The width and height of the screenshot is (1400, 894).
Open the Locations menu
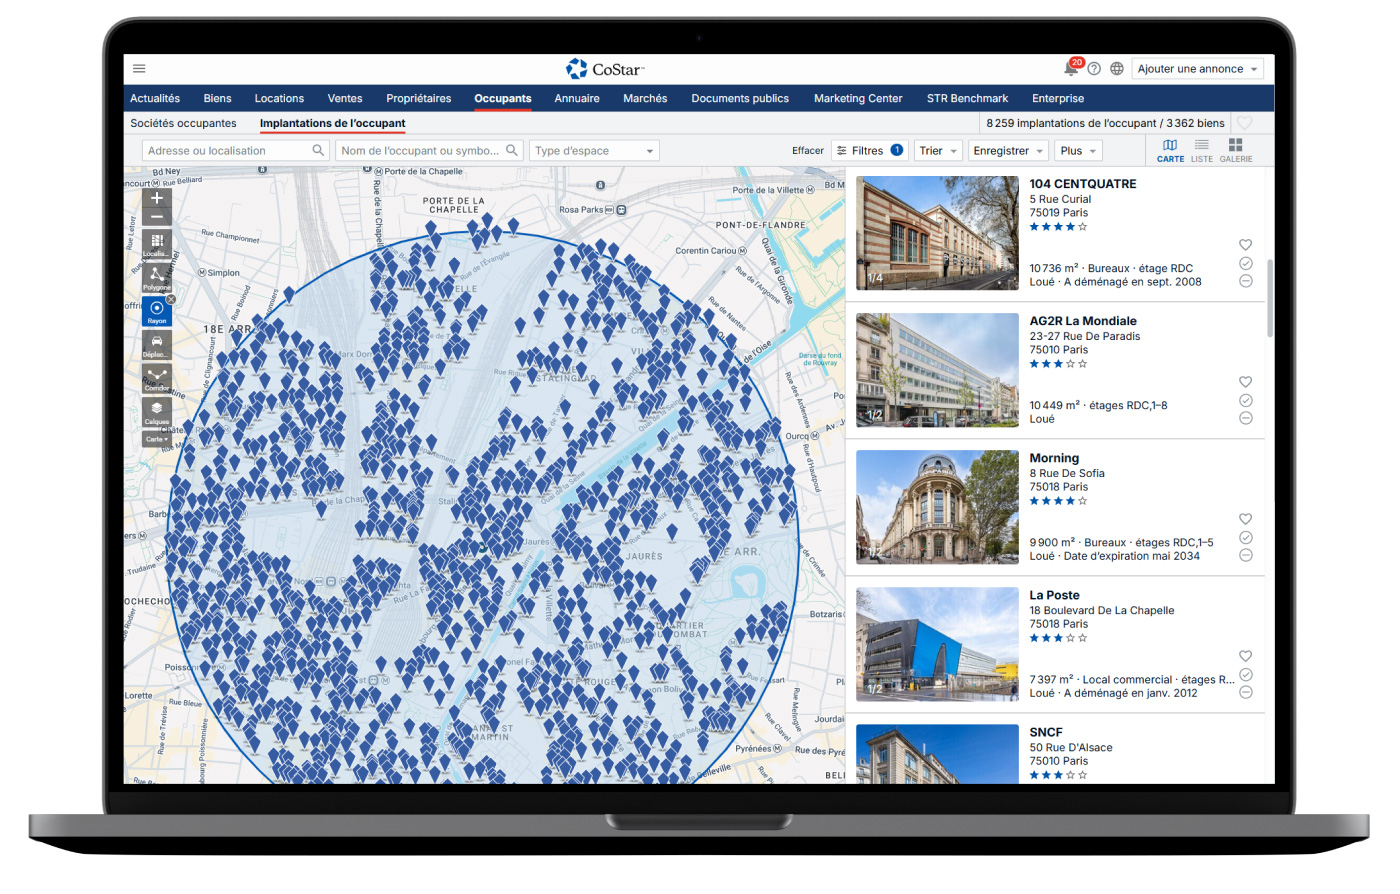point(279,98)
